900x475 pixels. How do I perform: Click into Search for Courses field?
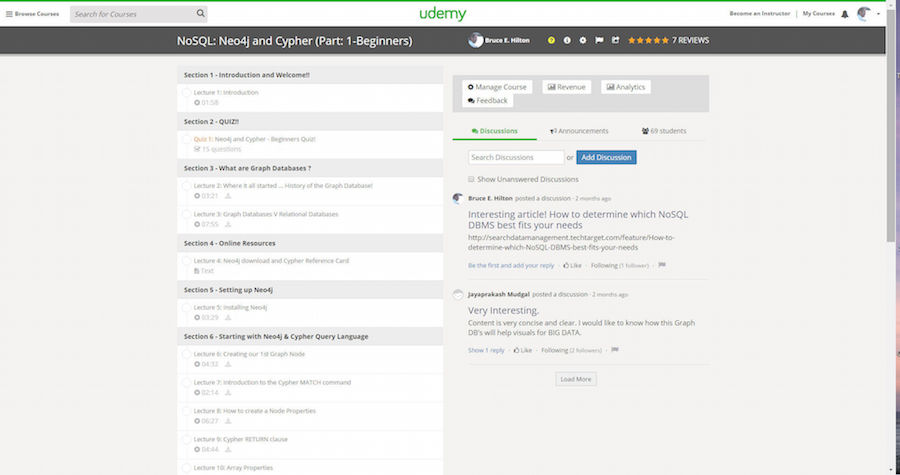tap(133, 14)
